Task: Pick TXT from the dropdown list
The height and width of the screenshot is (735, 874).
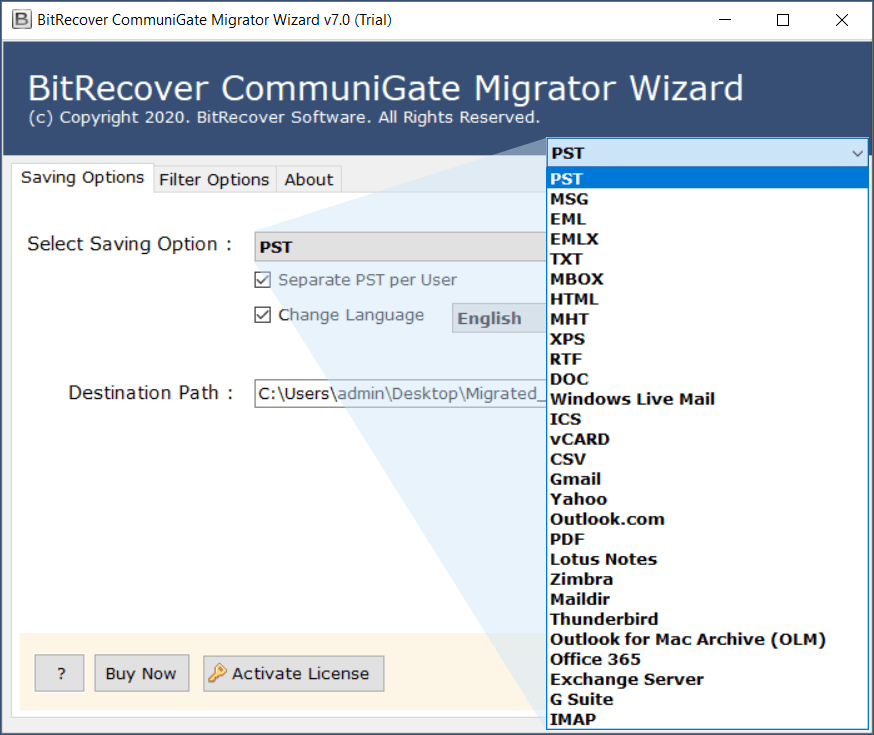Action: (707, 259)
